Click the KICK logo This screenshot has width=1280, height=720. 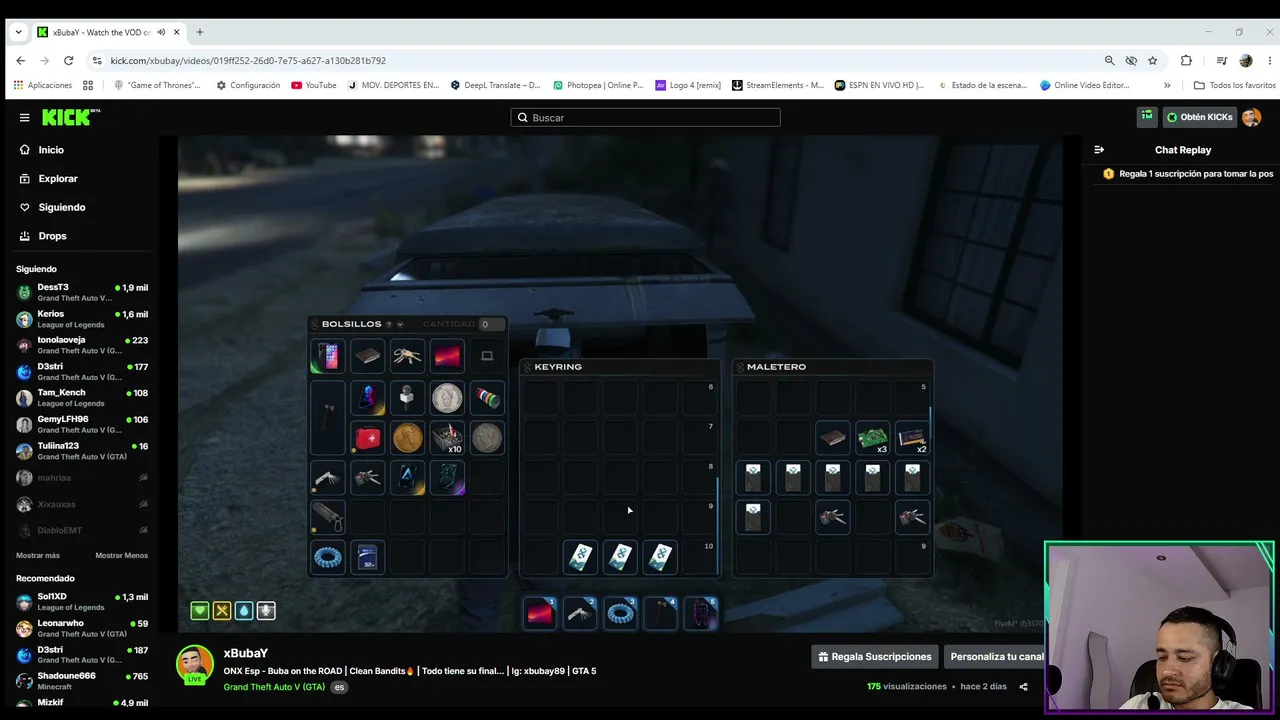coord(71,118)
